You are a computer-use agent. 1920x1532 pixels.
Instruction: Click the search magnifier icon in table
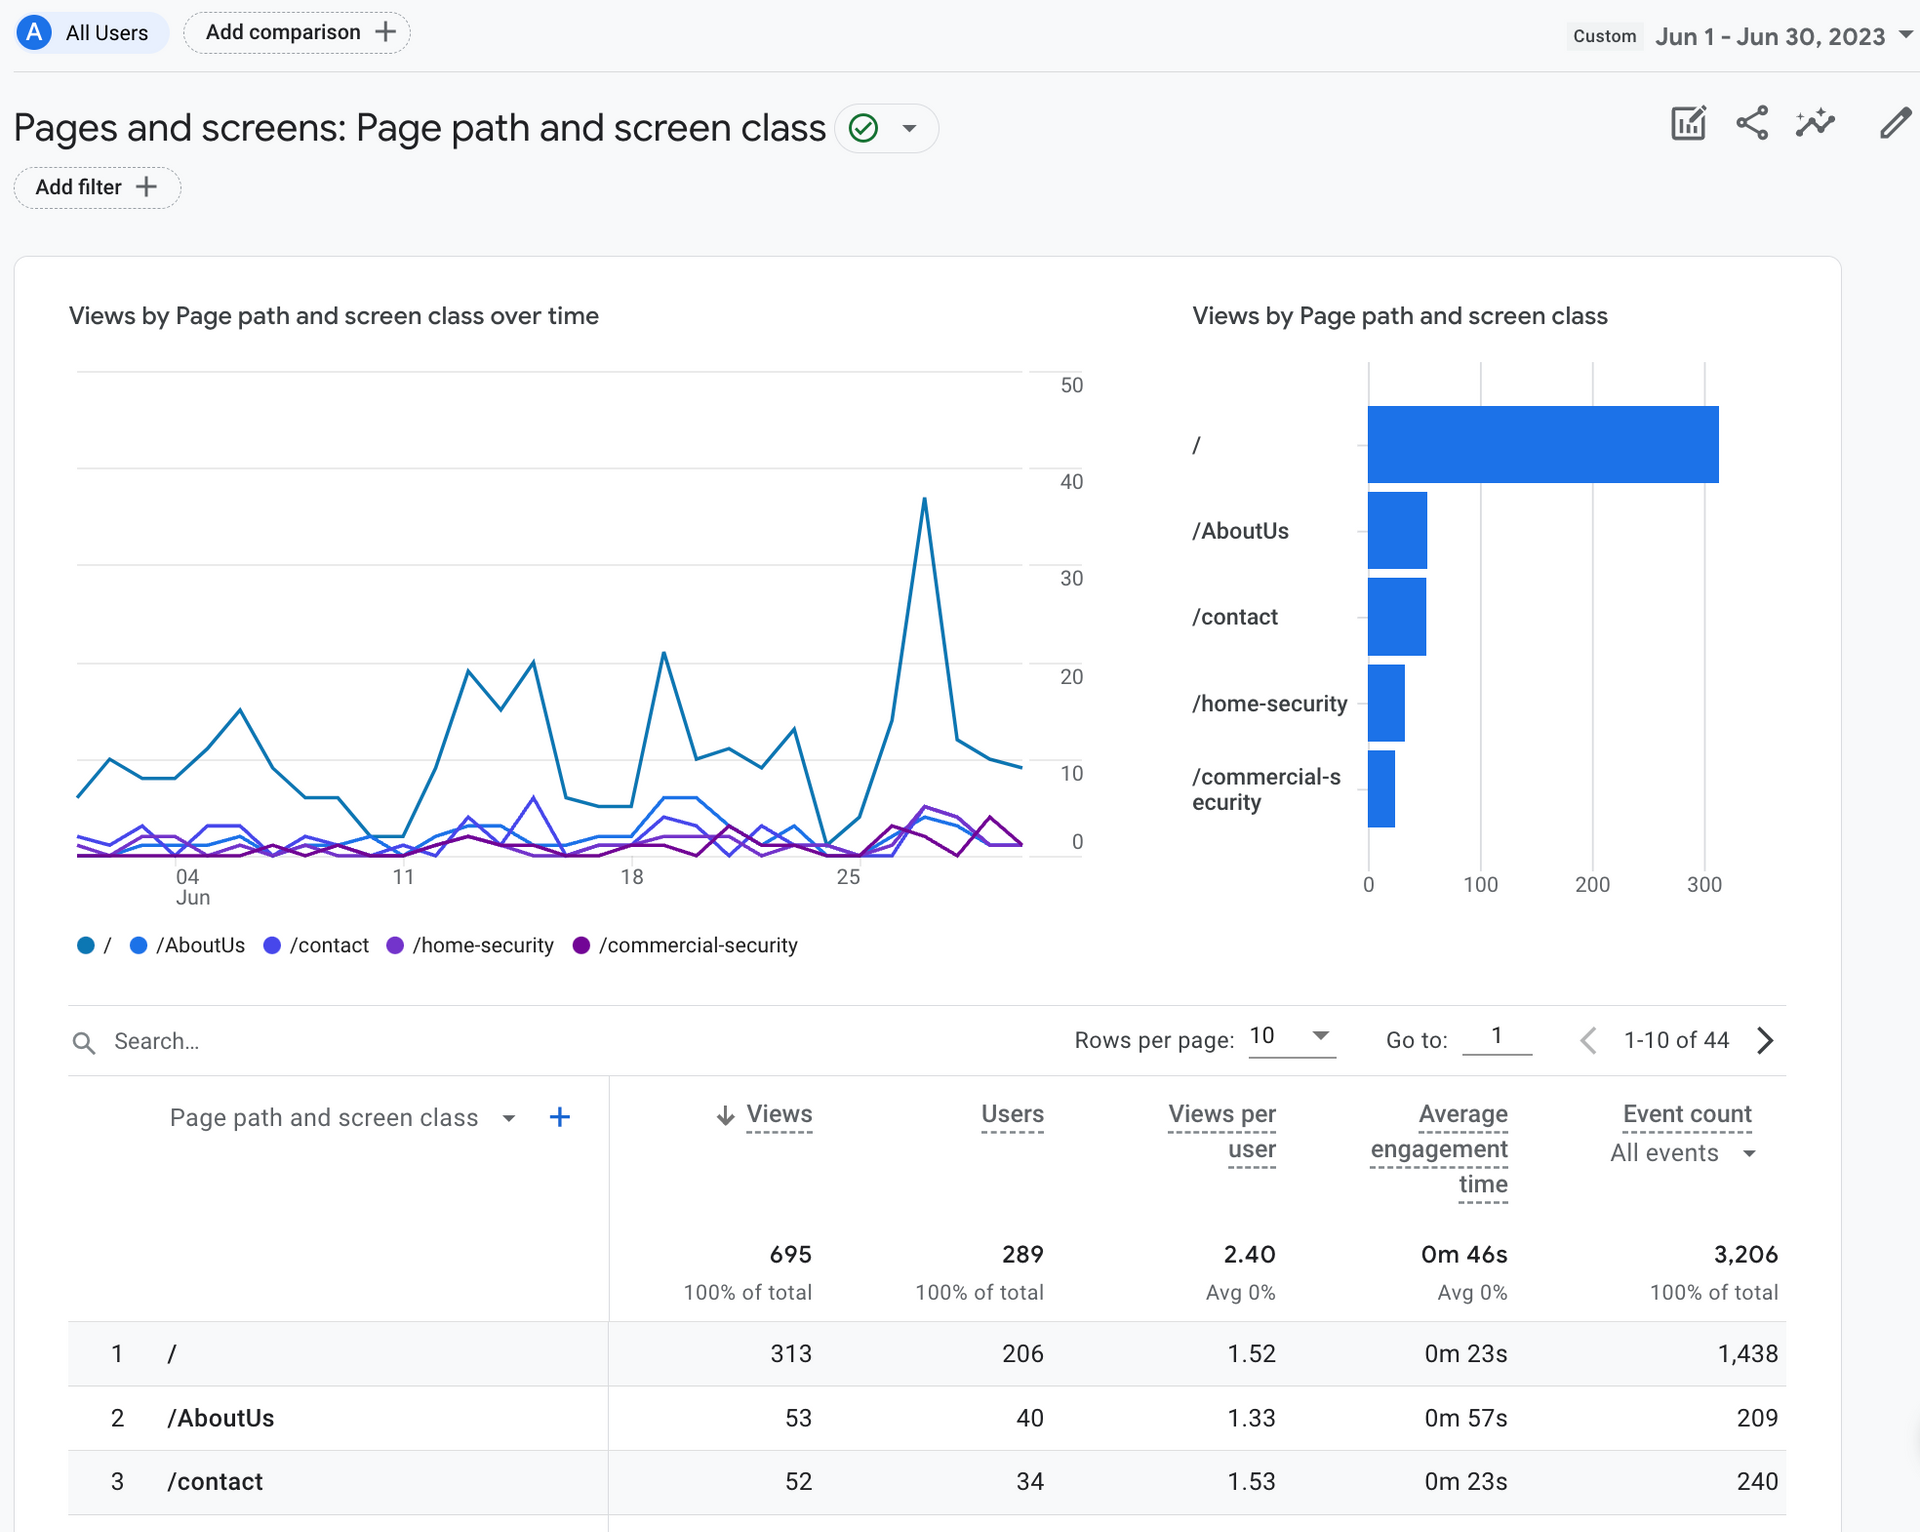84,1043
